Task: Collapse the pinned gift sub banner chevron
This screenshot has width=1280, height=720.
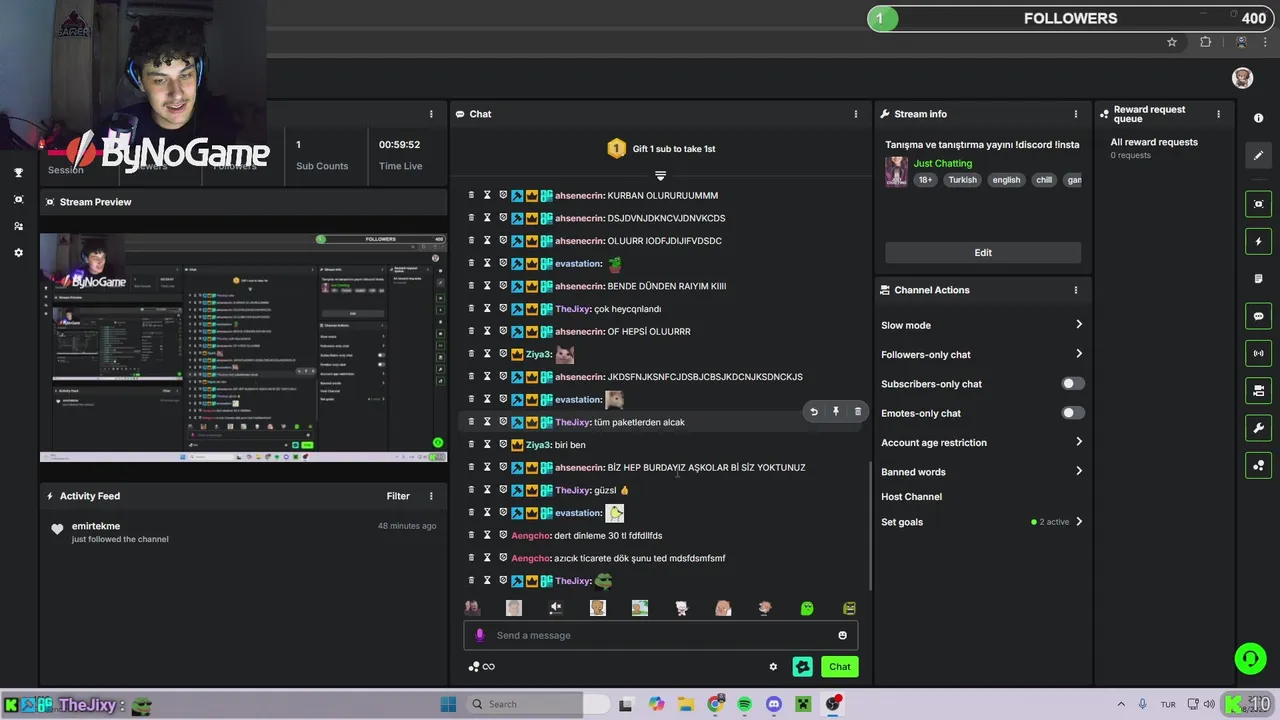Action: coord(660,176)
